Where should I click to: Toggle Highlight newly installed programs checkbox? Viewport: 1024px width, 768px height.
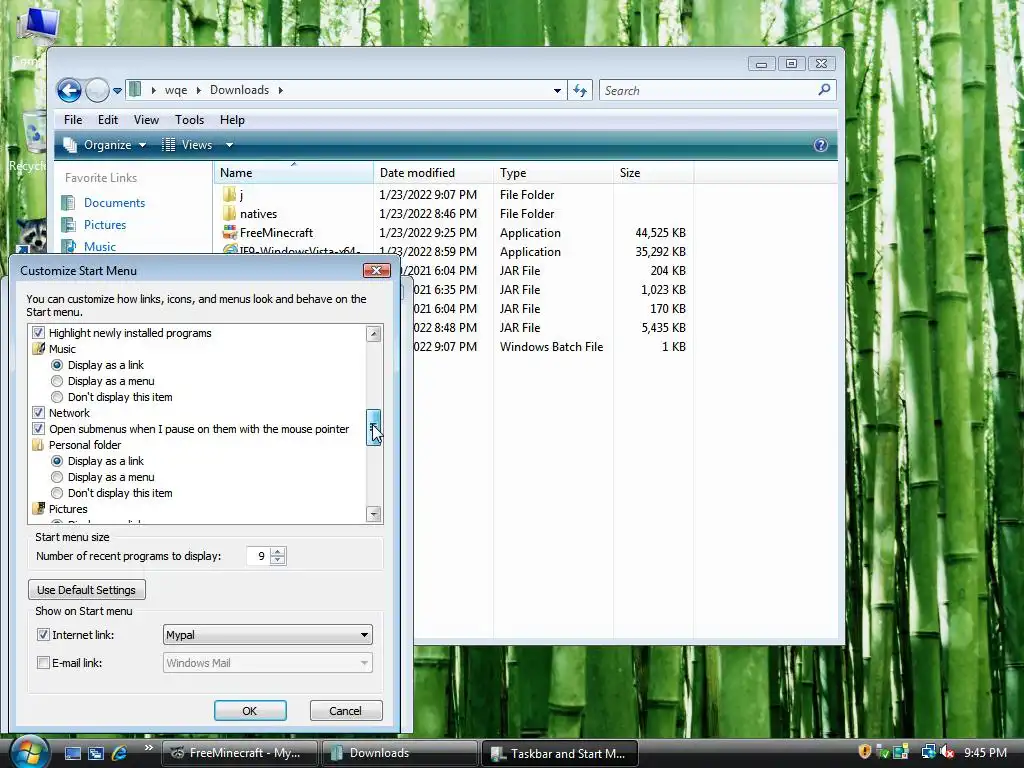coord(39,332)
